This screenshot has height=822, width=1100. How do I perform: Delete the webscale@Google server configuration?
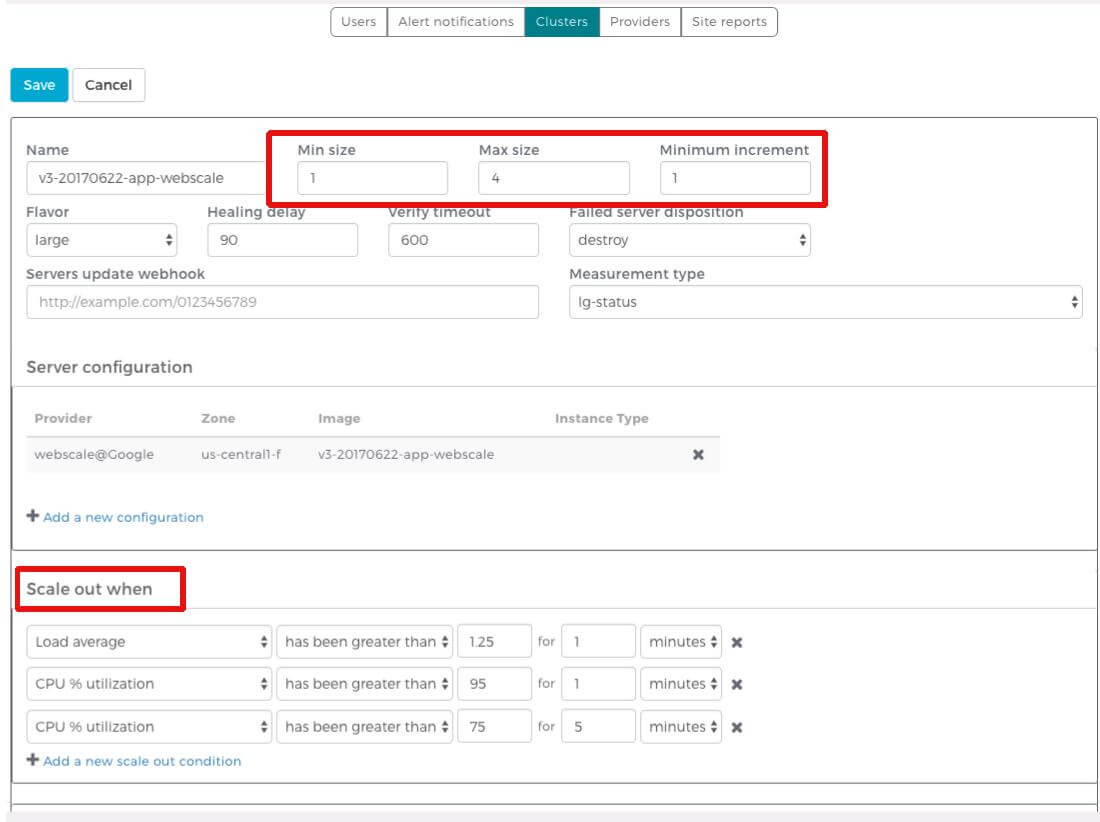tap(698, 454)
